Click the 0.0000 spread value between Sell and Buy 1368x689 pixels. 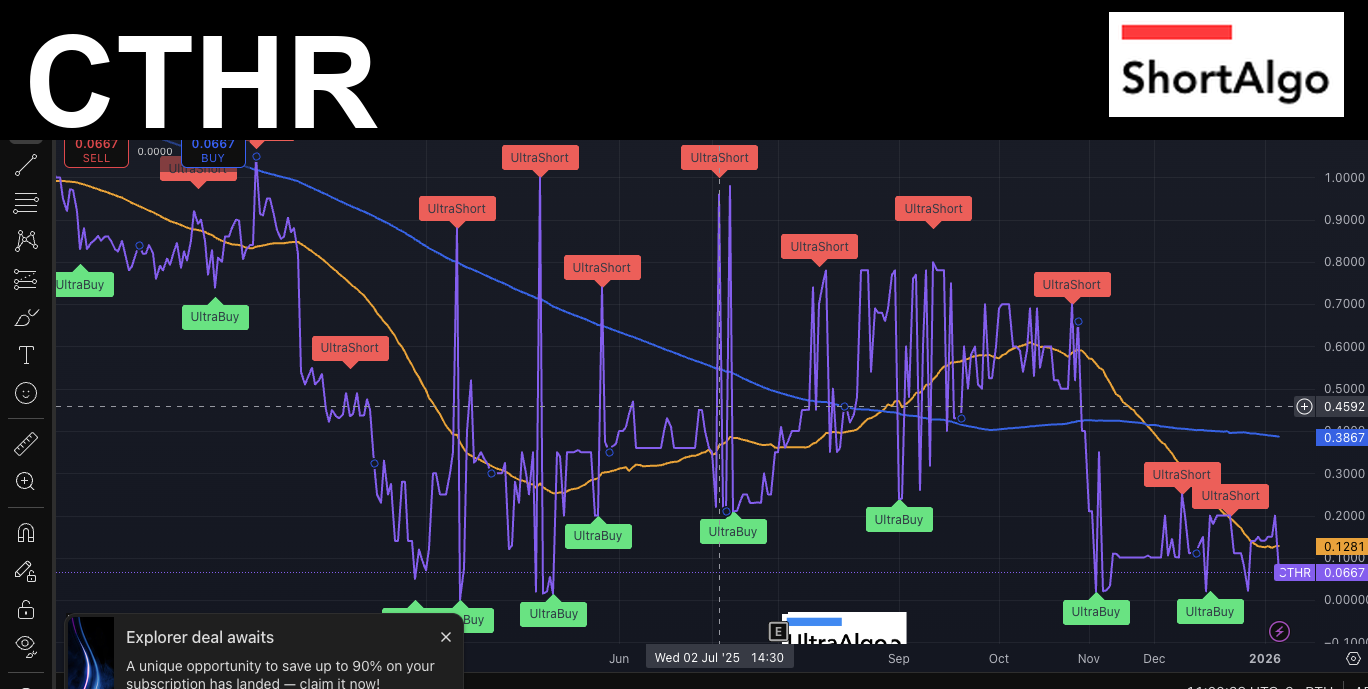pos(155,152)
